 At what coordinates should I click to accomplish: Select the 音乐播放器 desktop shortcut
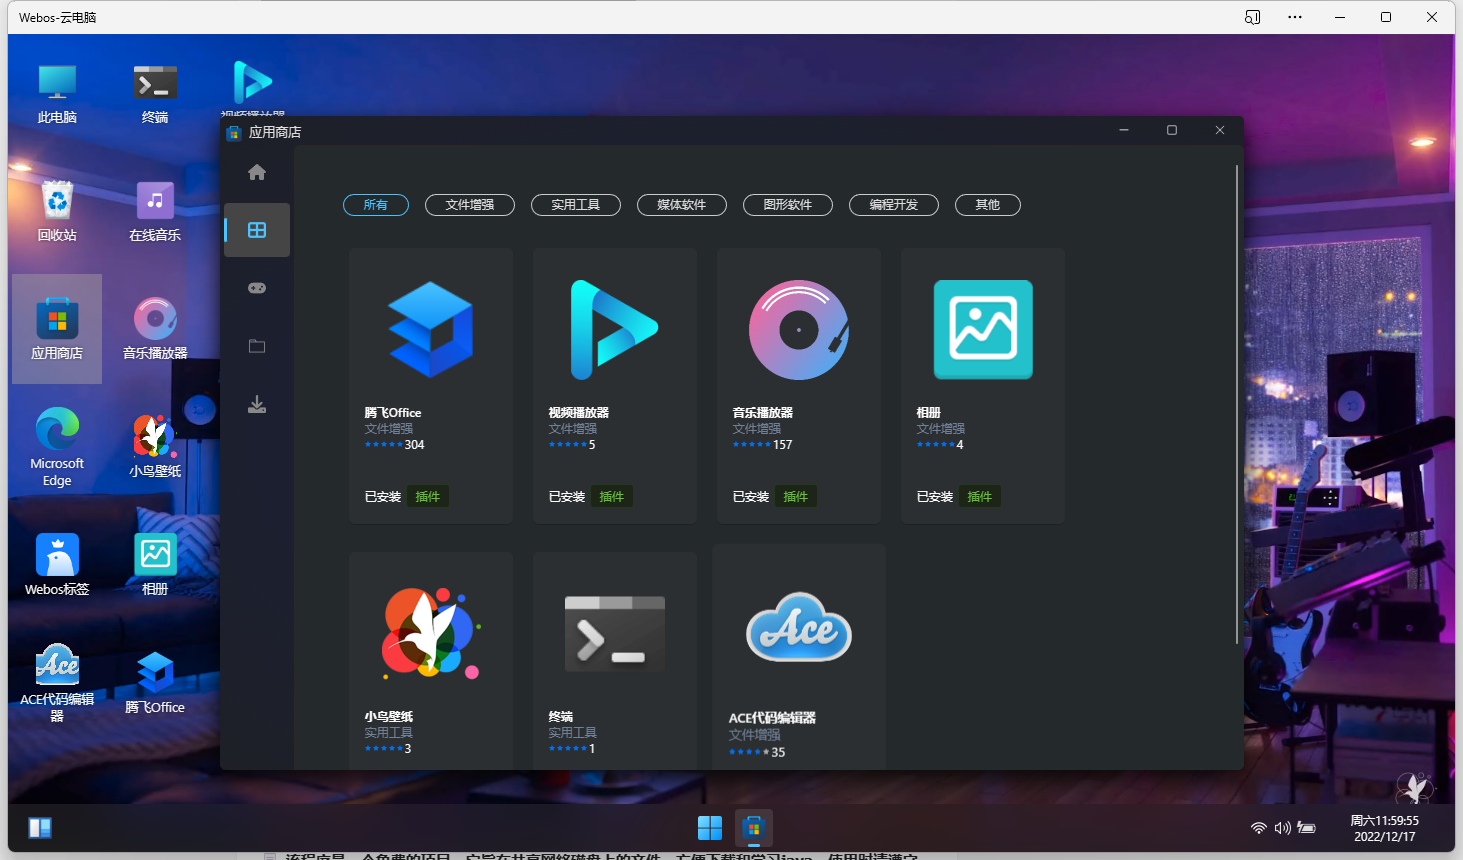point(155,329)
